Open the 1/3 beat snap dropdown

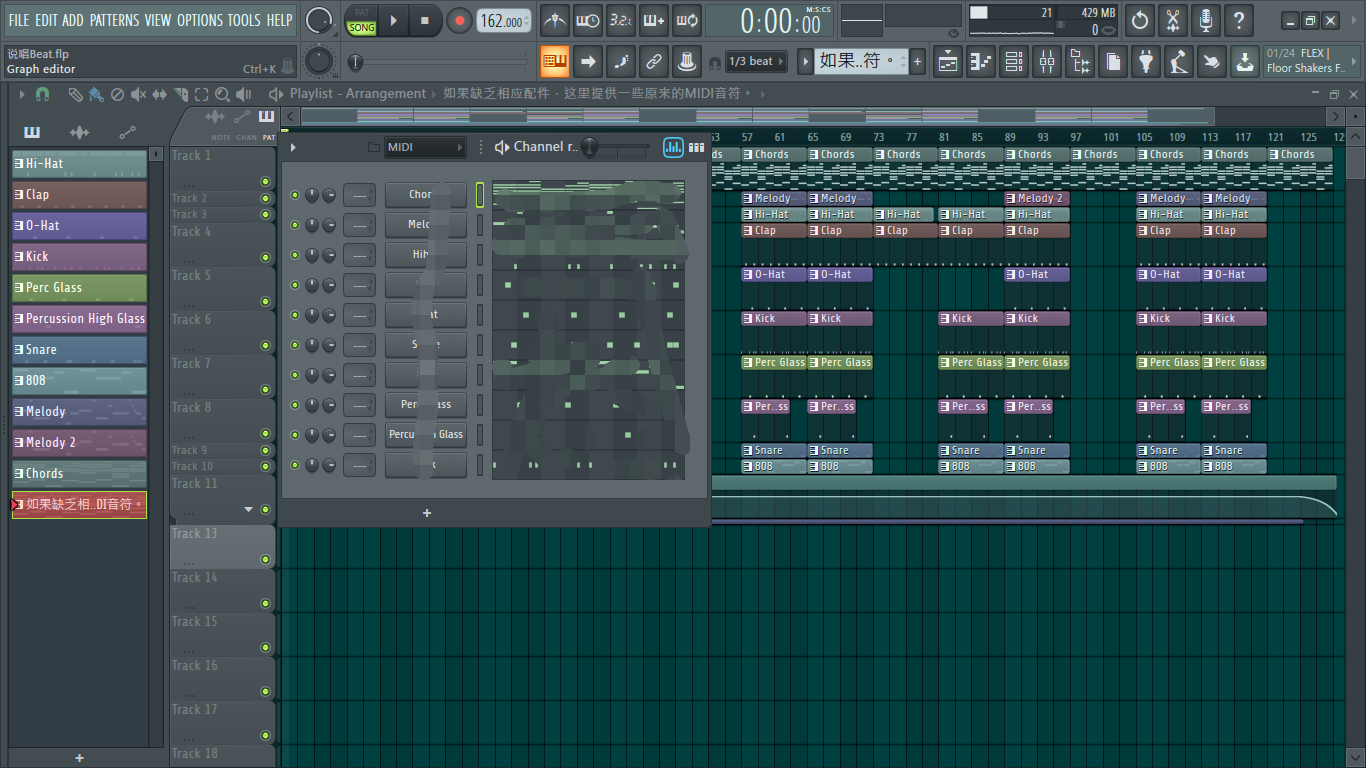757,62
